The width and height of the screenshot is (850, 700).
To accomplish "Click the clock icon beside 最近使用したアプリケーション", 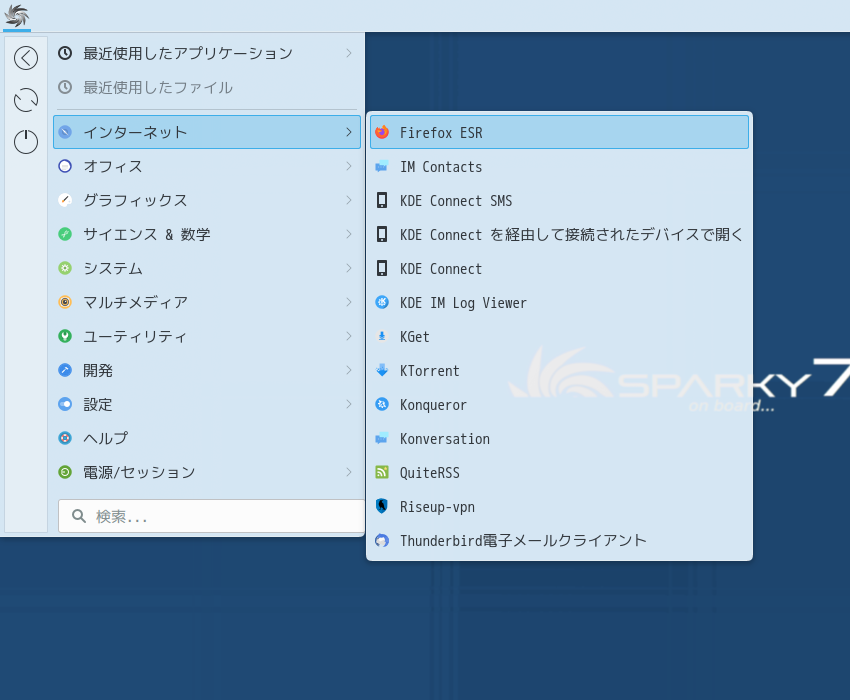I will point(65,53).
